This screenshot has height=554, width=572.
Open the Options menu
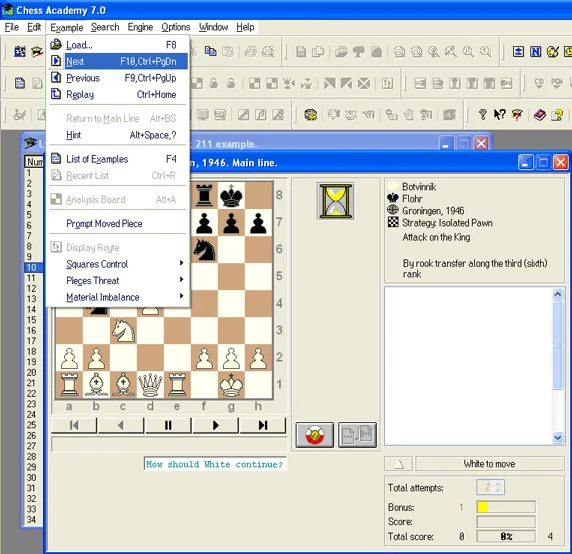pos(176,27)
